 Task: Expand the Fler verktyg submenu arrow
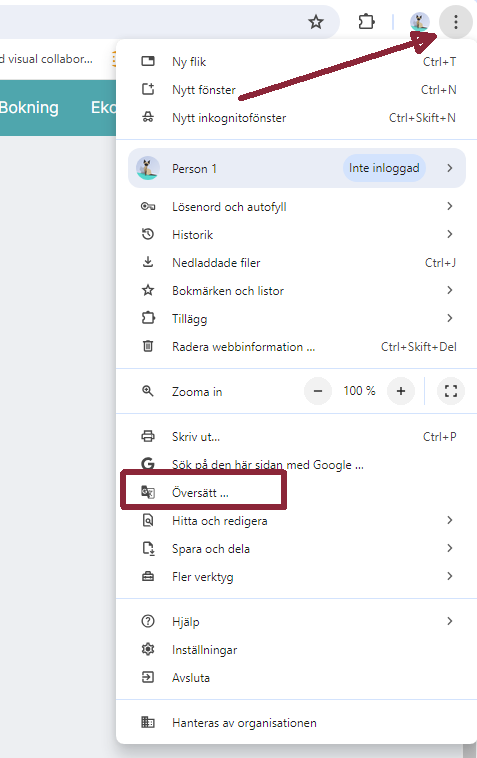coord(450,576)
